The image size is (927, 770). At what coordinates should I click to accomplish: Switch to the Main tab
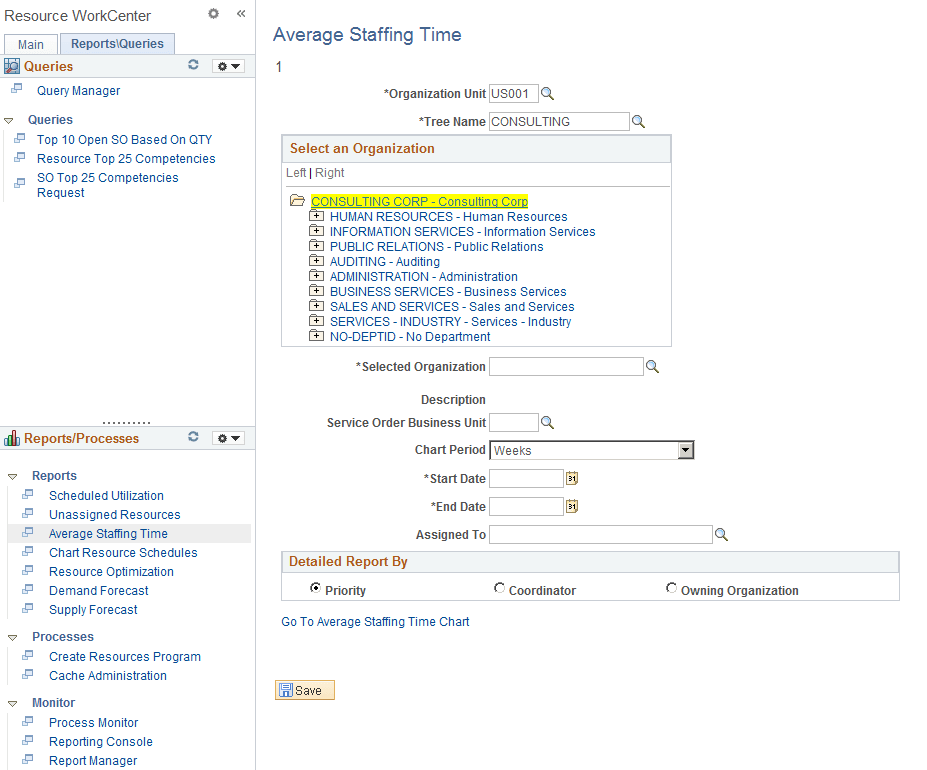30,44
